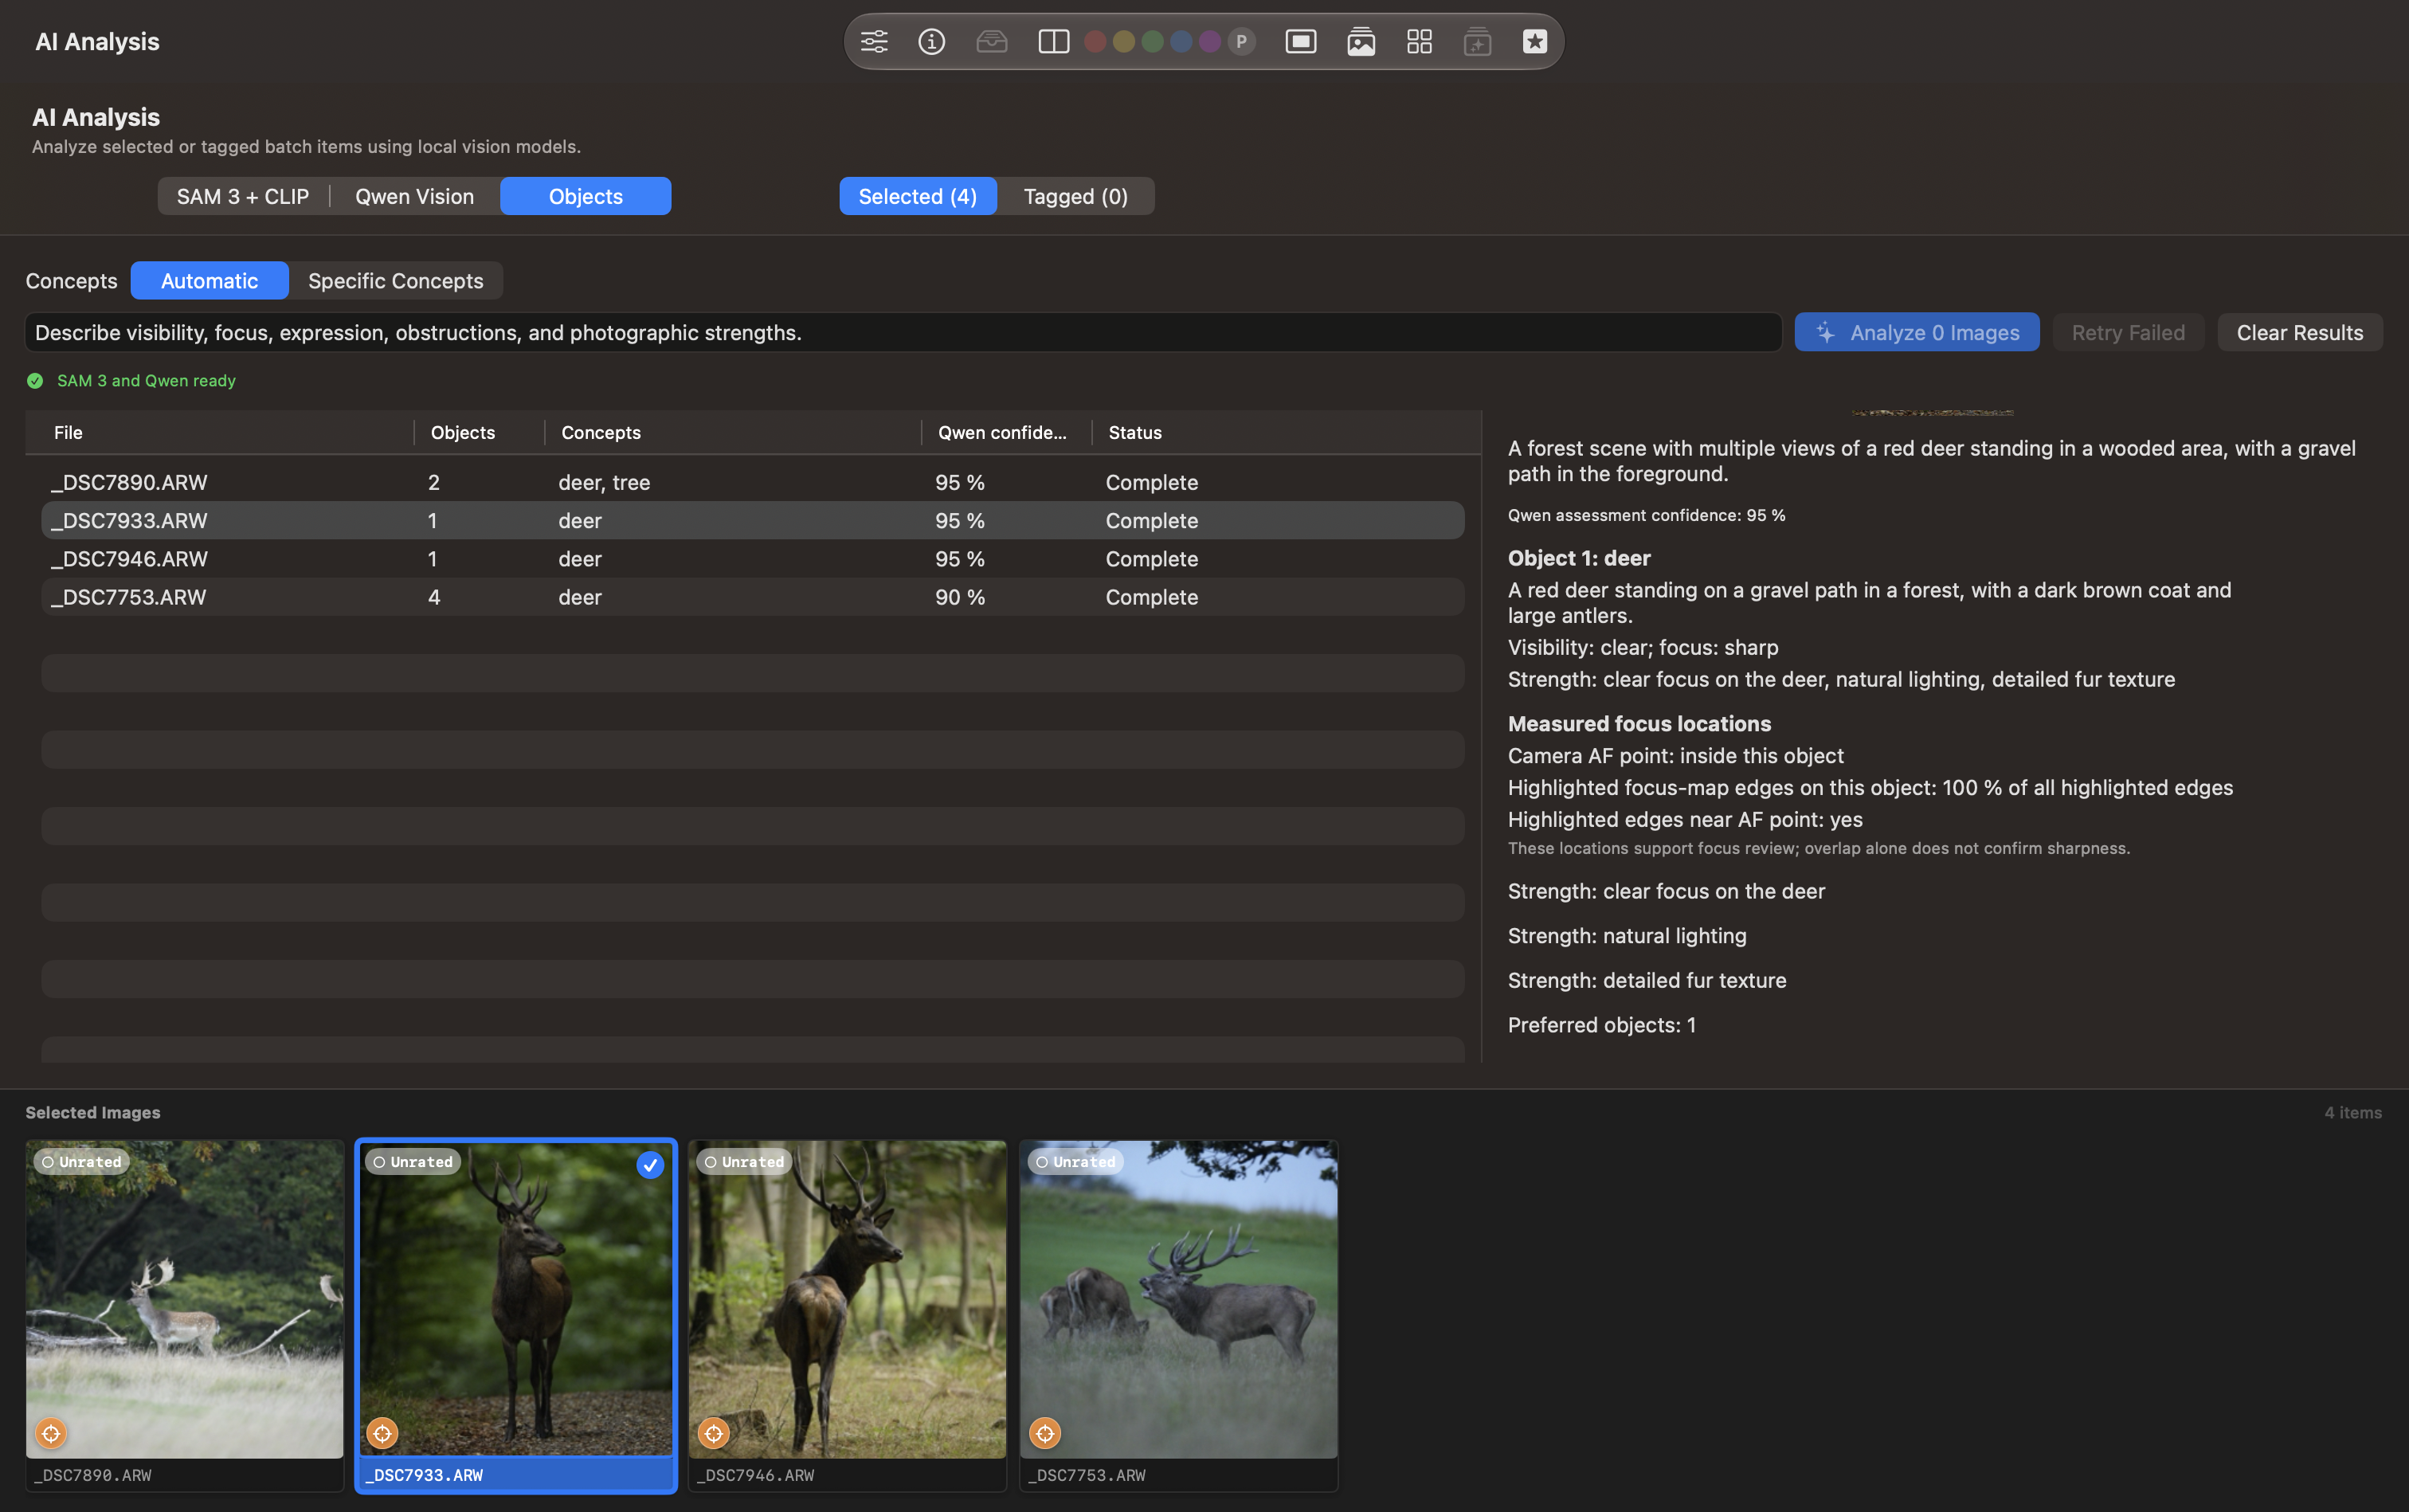Choose Specific Concepts mode
2409x1512 pixels.
click(x=396, y=281)
